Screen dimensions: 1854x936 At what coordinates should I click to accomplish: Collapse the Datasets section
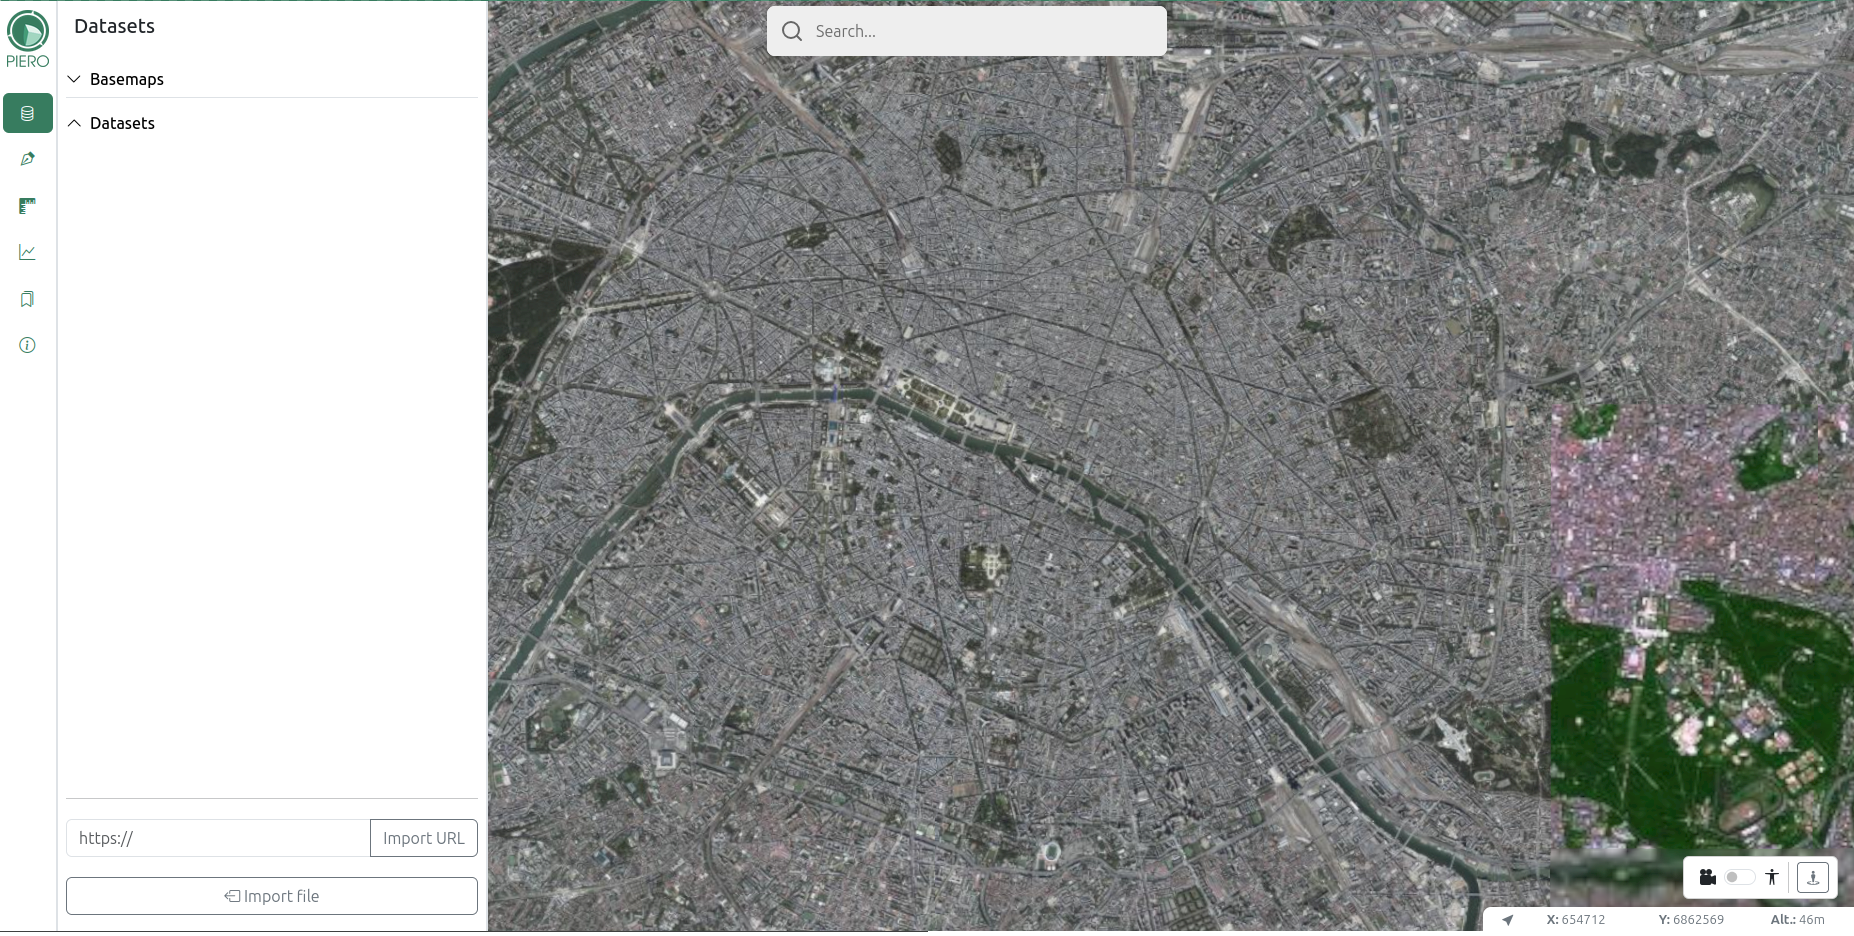tap(272, 123)
